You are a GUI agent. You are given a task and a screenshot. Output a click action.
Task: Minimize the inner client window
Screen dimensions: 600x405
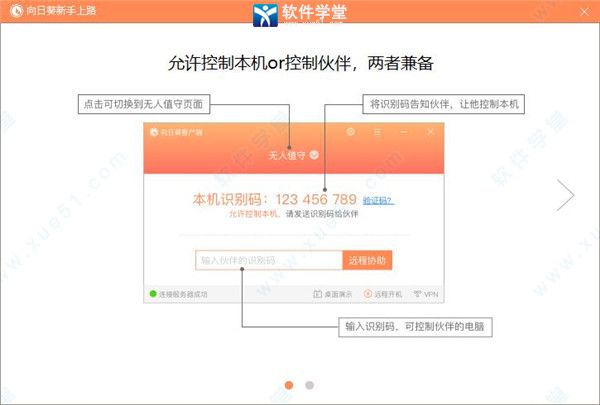404,132
